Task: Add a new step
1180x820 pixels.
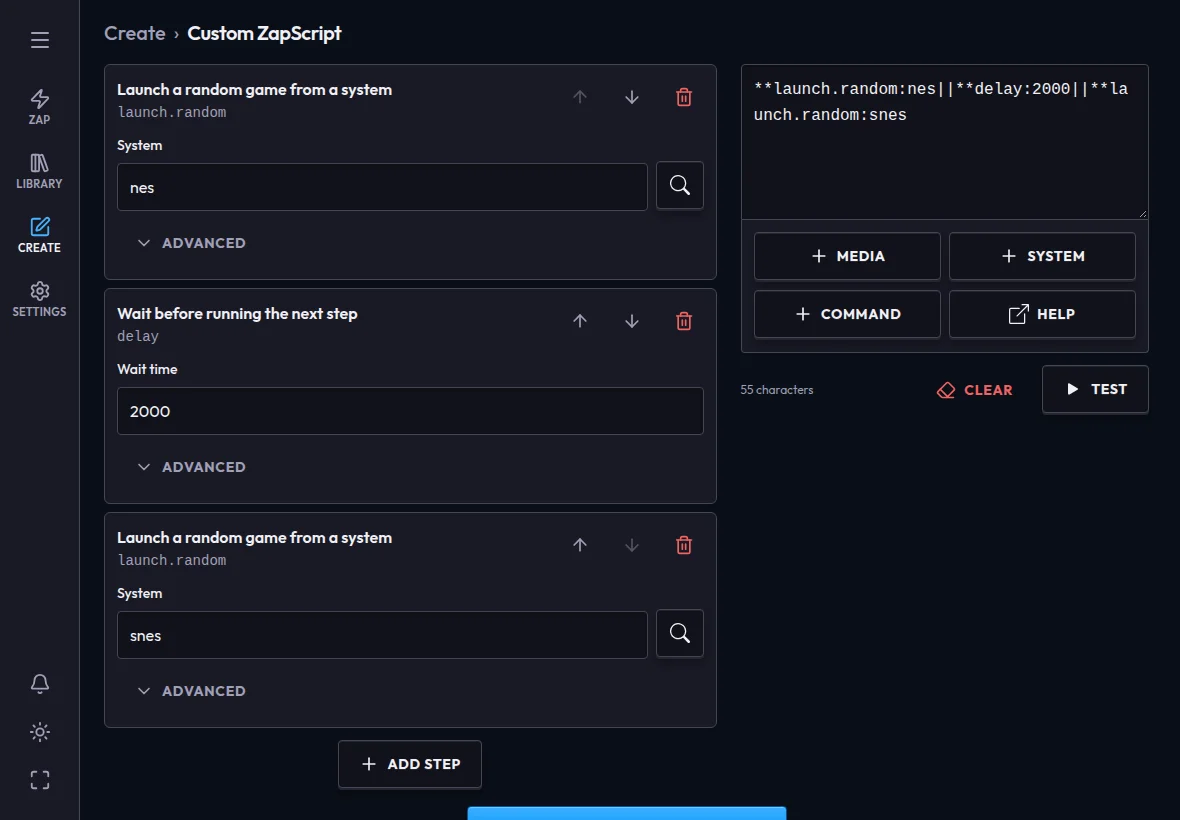Action: [x=410, y=764]
